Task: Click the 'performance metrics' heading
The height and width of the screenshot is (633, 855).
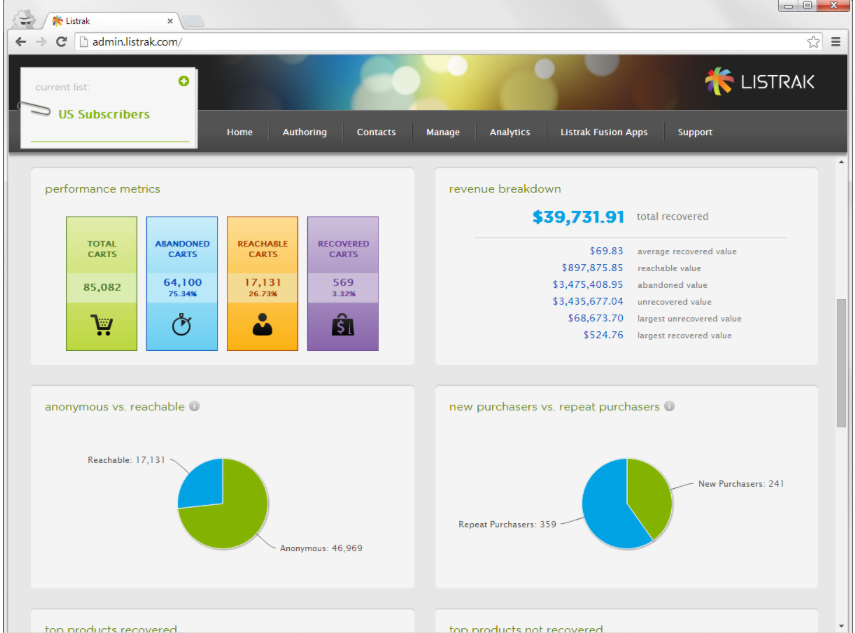Action: point(103,189)
